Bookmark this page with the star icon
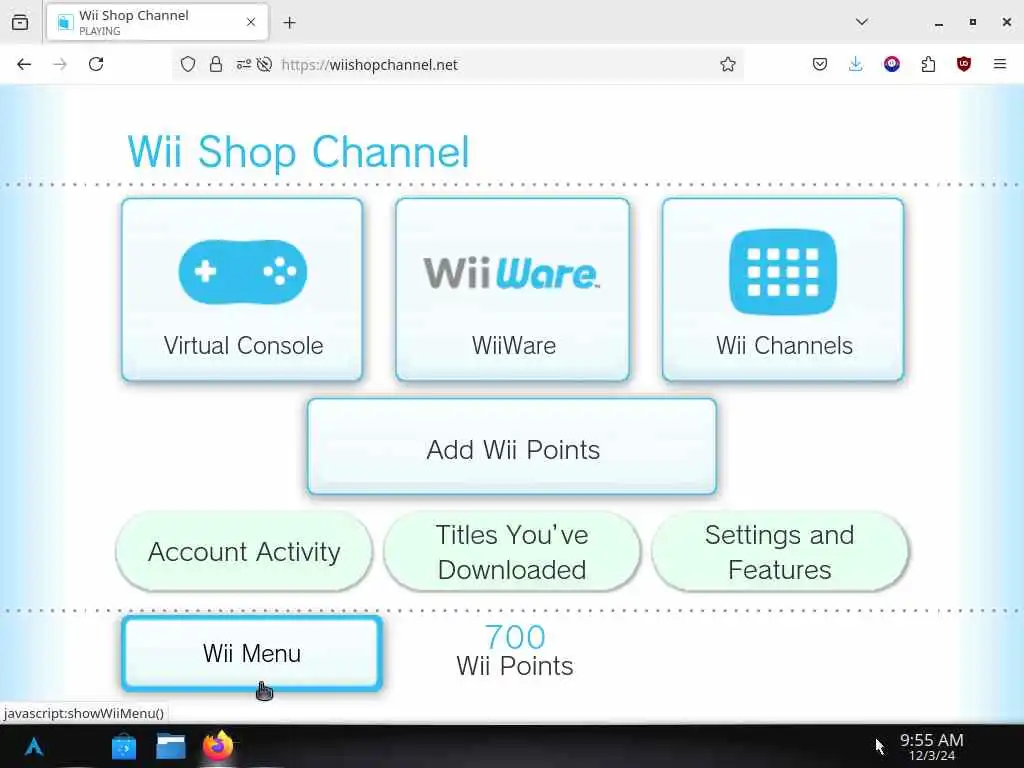 coord(728,65)
